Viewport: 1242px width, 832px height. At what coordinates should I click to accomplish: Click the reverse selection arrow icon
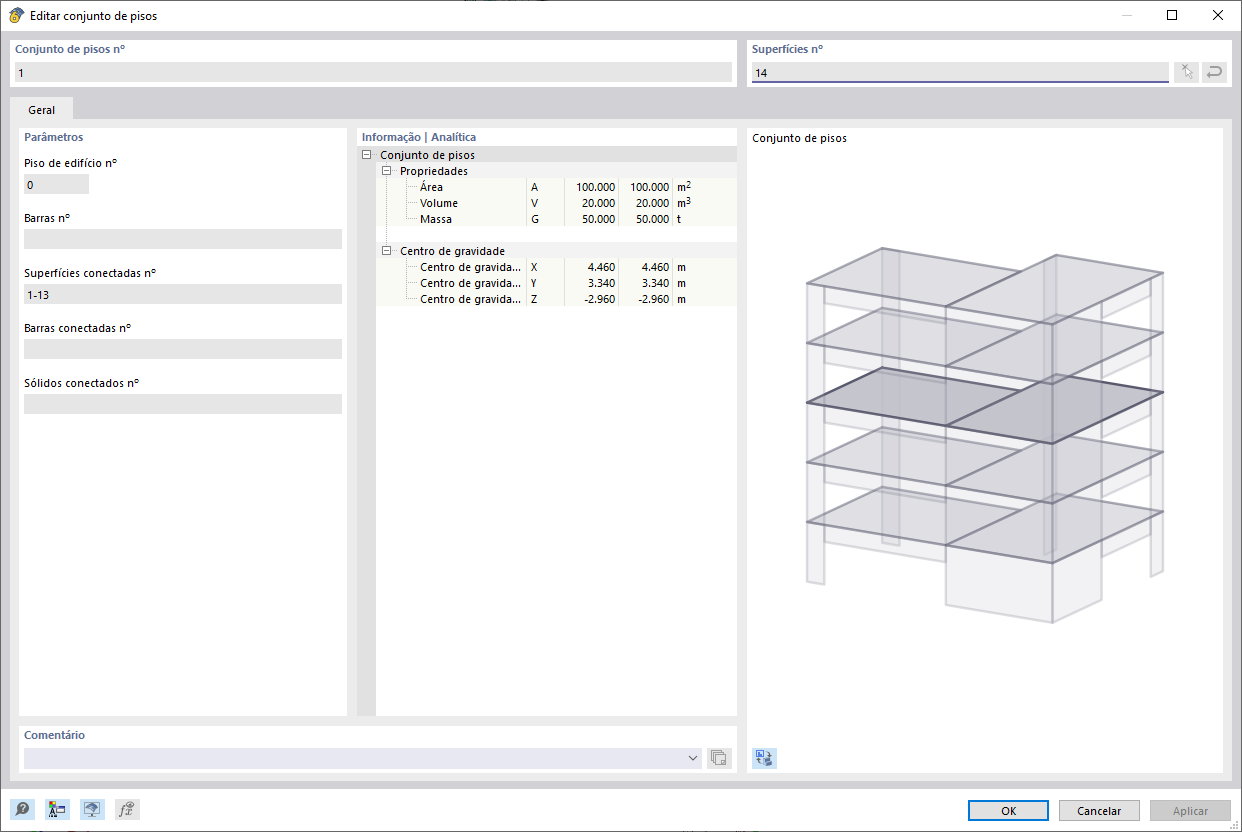click(1214, 72)
